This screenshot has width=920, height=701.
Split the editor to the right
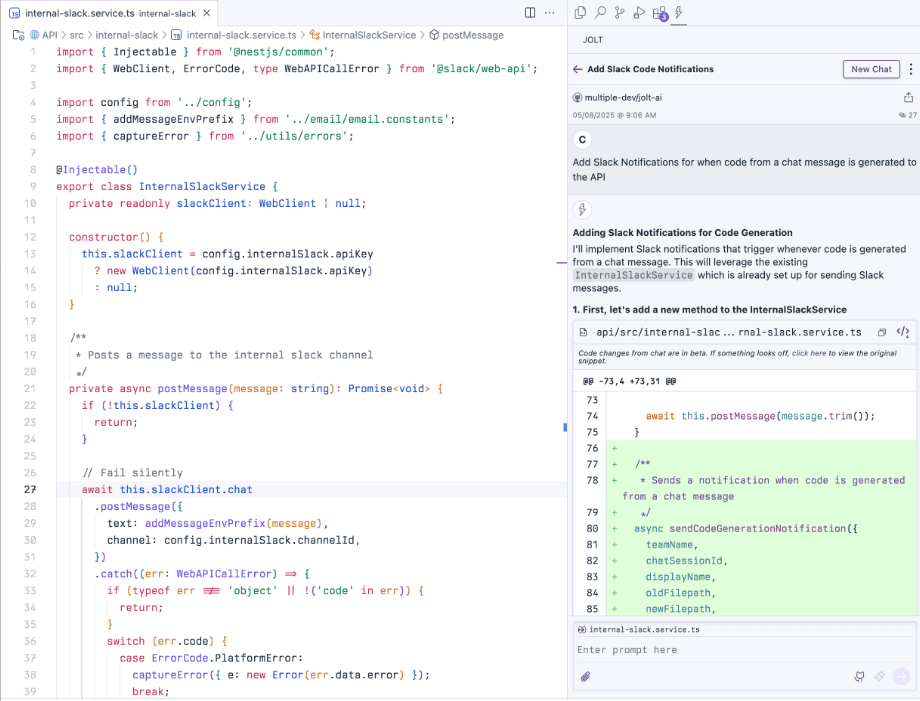pyautogui.click(x=530, y=12)
